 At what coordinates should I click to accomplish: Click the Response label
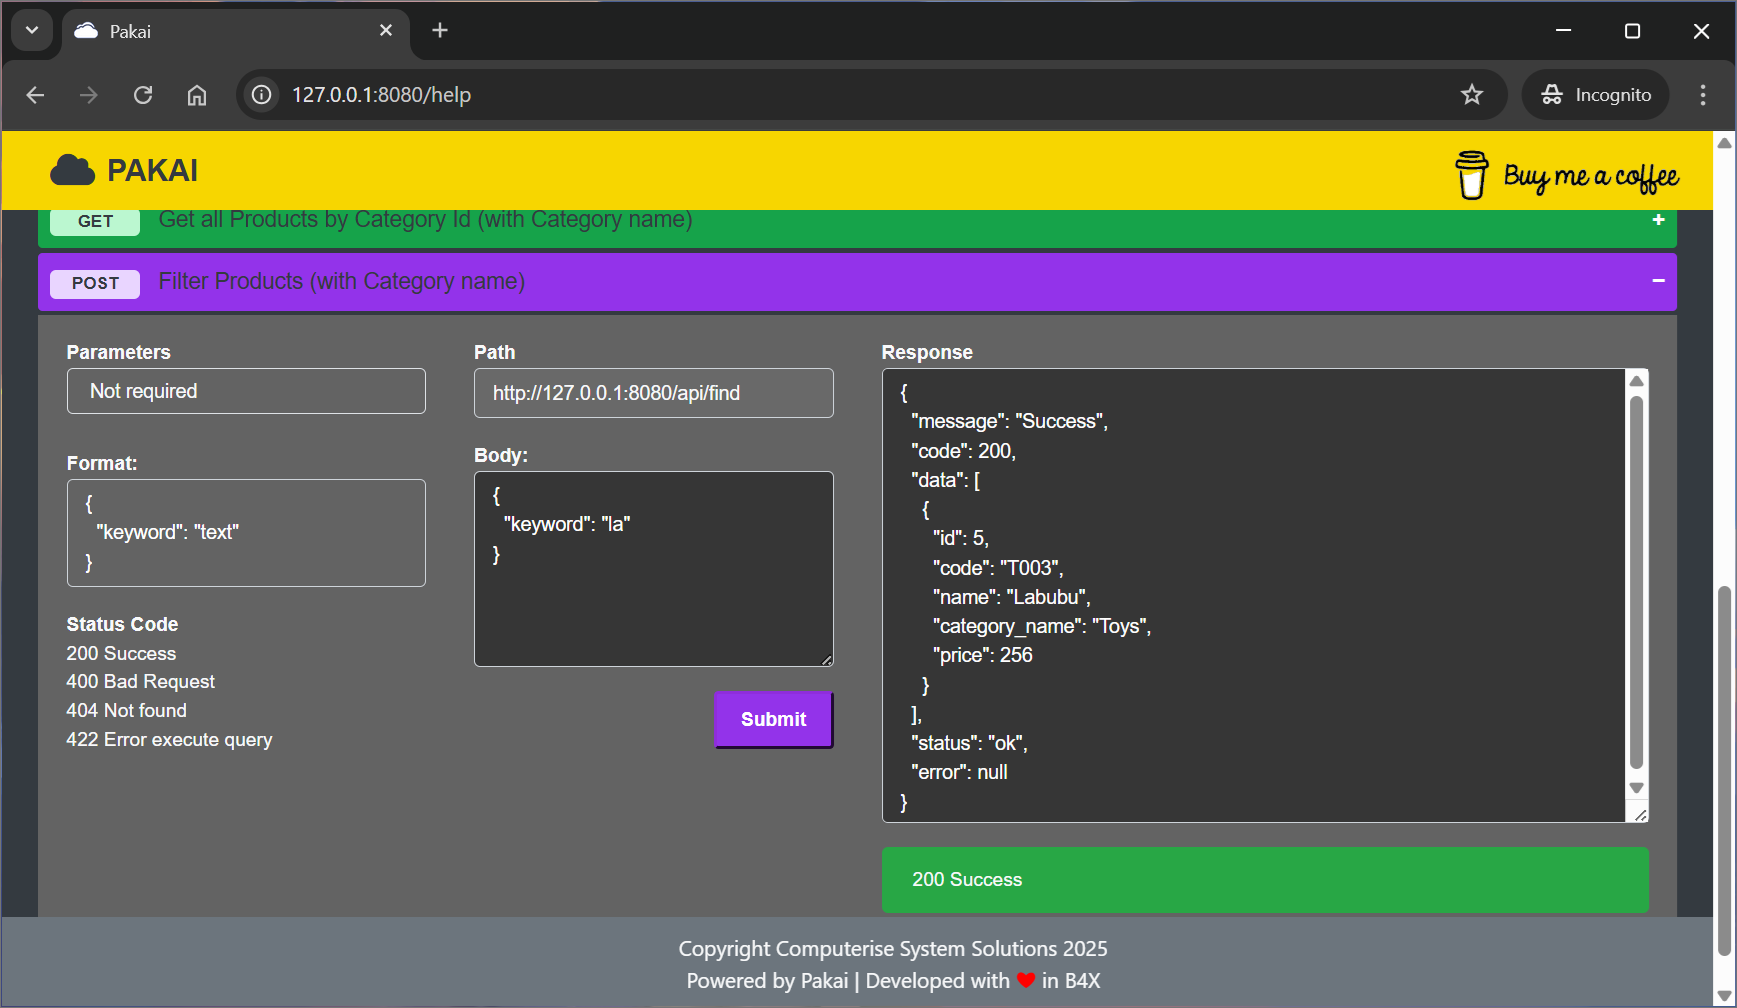(x=927, y=352)
